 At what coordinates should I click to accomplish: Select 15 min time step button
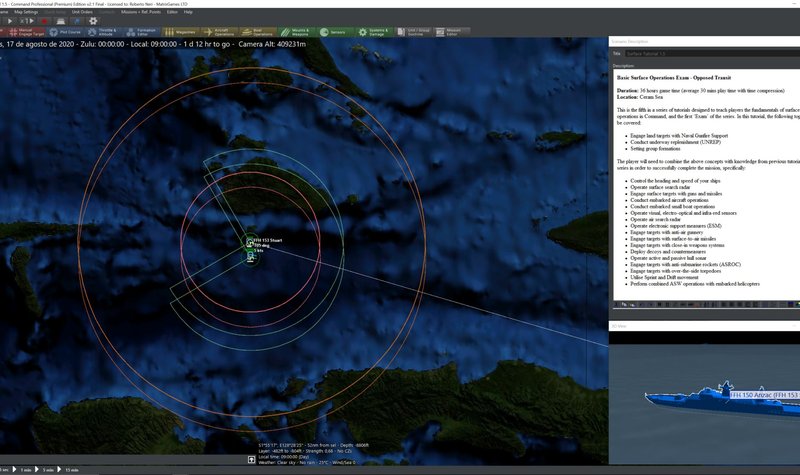(x=71, y=469)
